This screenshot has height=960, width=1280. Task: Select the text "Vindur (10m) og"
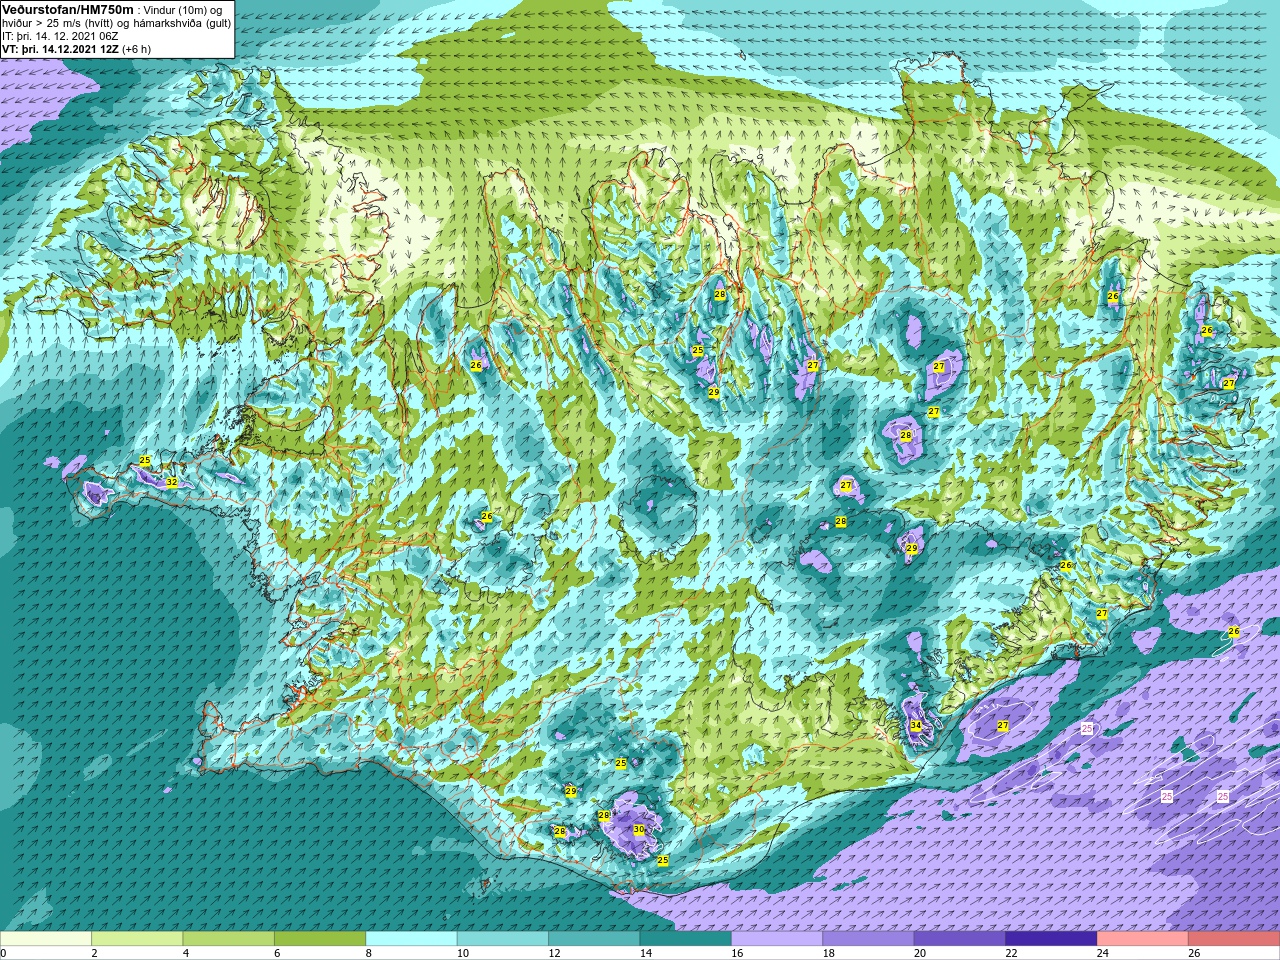(184, 10)
